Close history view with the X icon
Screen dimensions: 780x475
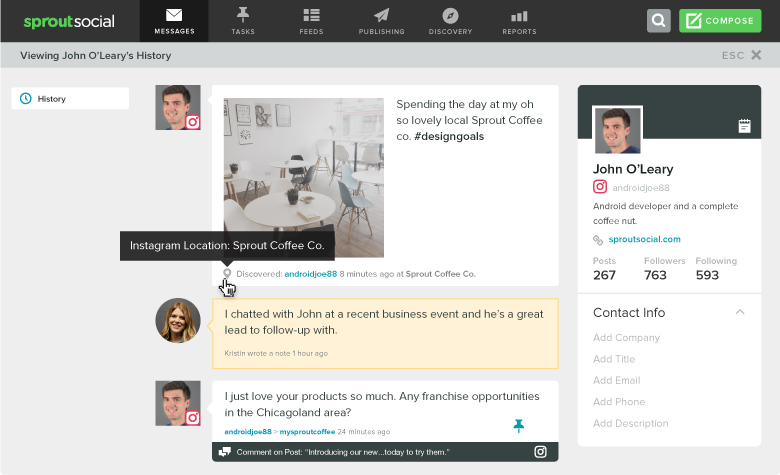(x=756, y=55)
